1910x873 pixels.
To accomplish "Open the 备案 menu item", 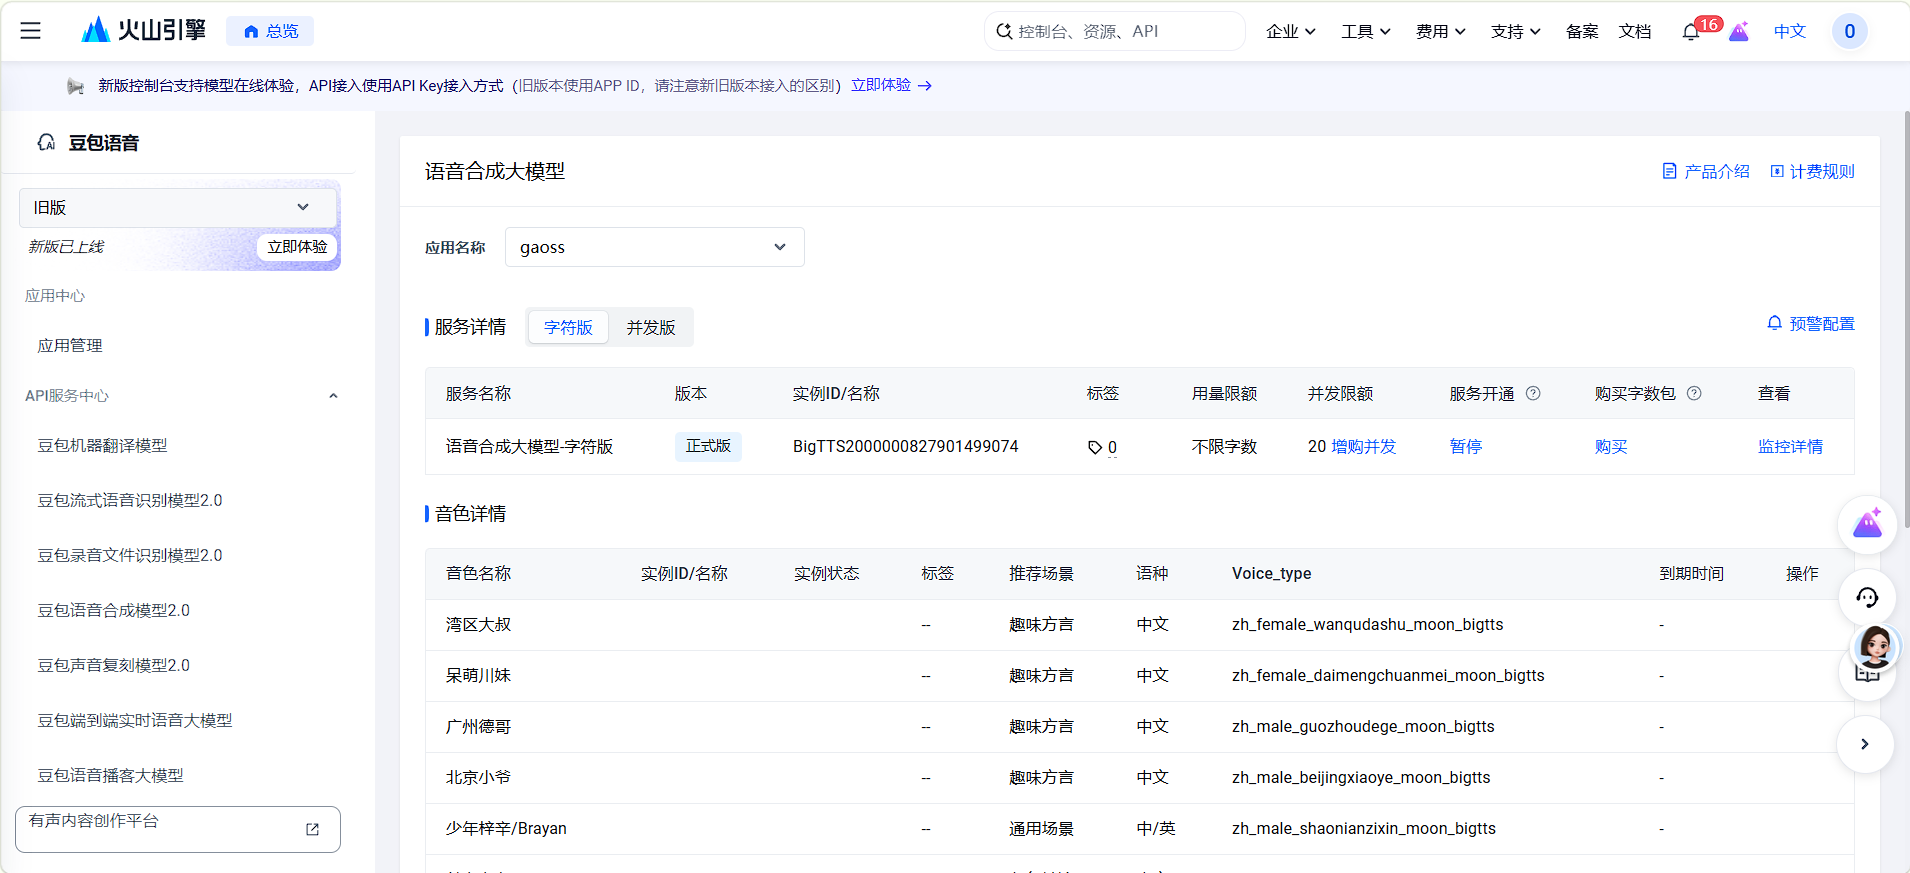I will click(1582, 31).
